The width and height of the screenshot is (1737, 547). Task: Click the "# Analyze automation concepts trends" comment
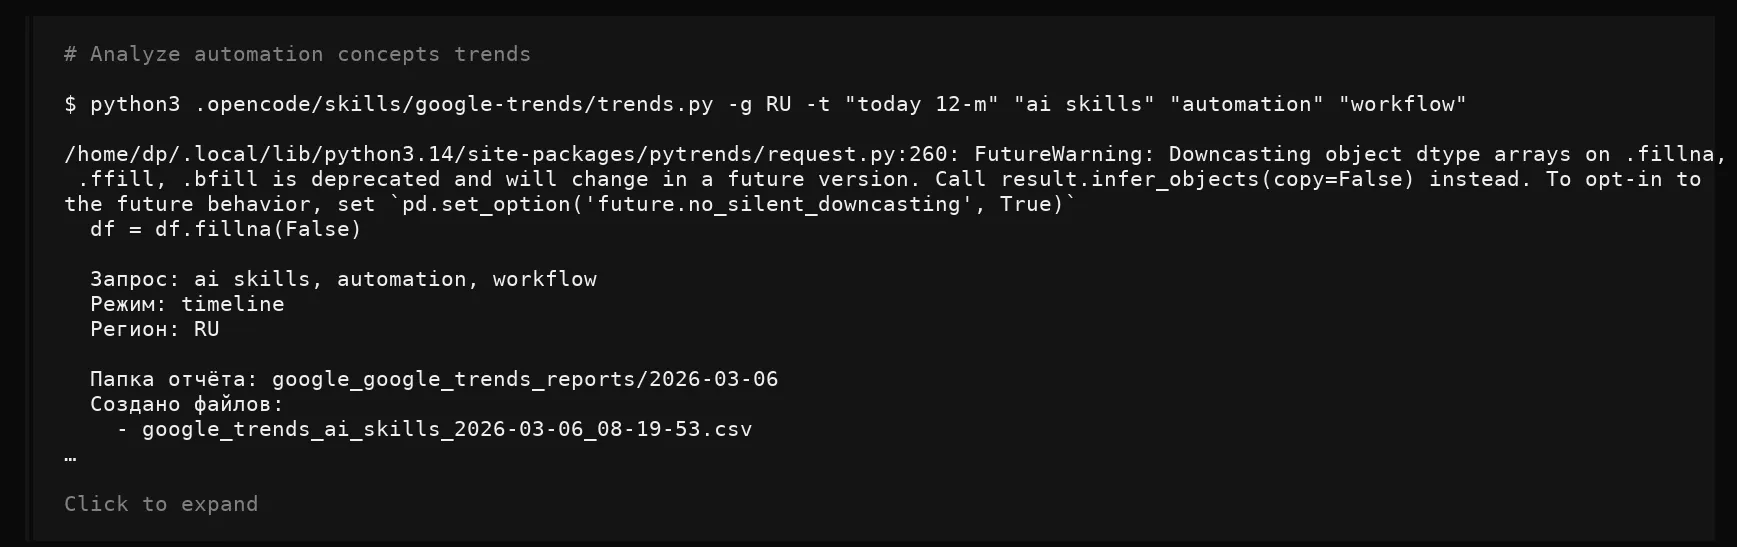click(x=297, y=54)
